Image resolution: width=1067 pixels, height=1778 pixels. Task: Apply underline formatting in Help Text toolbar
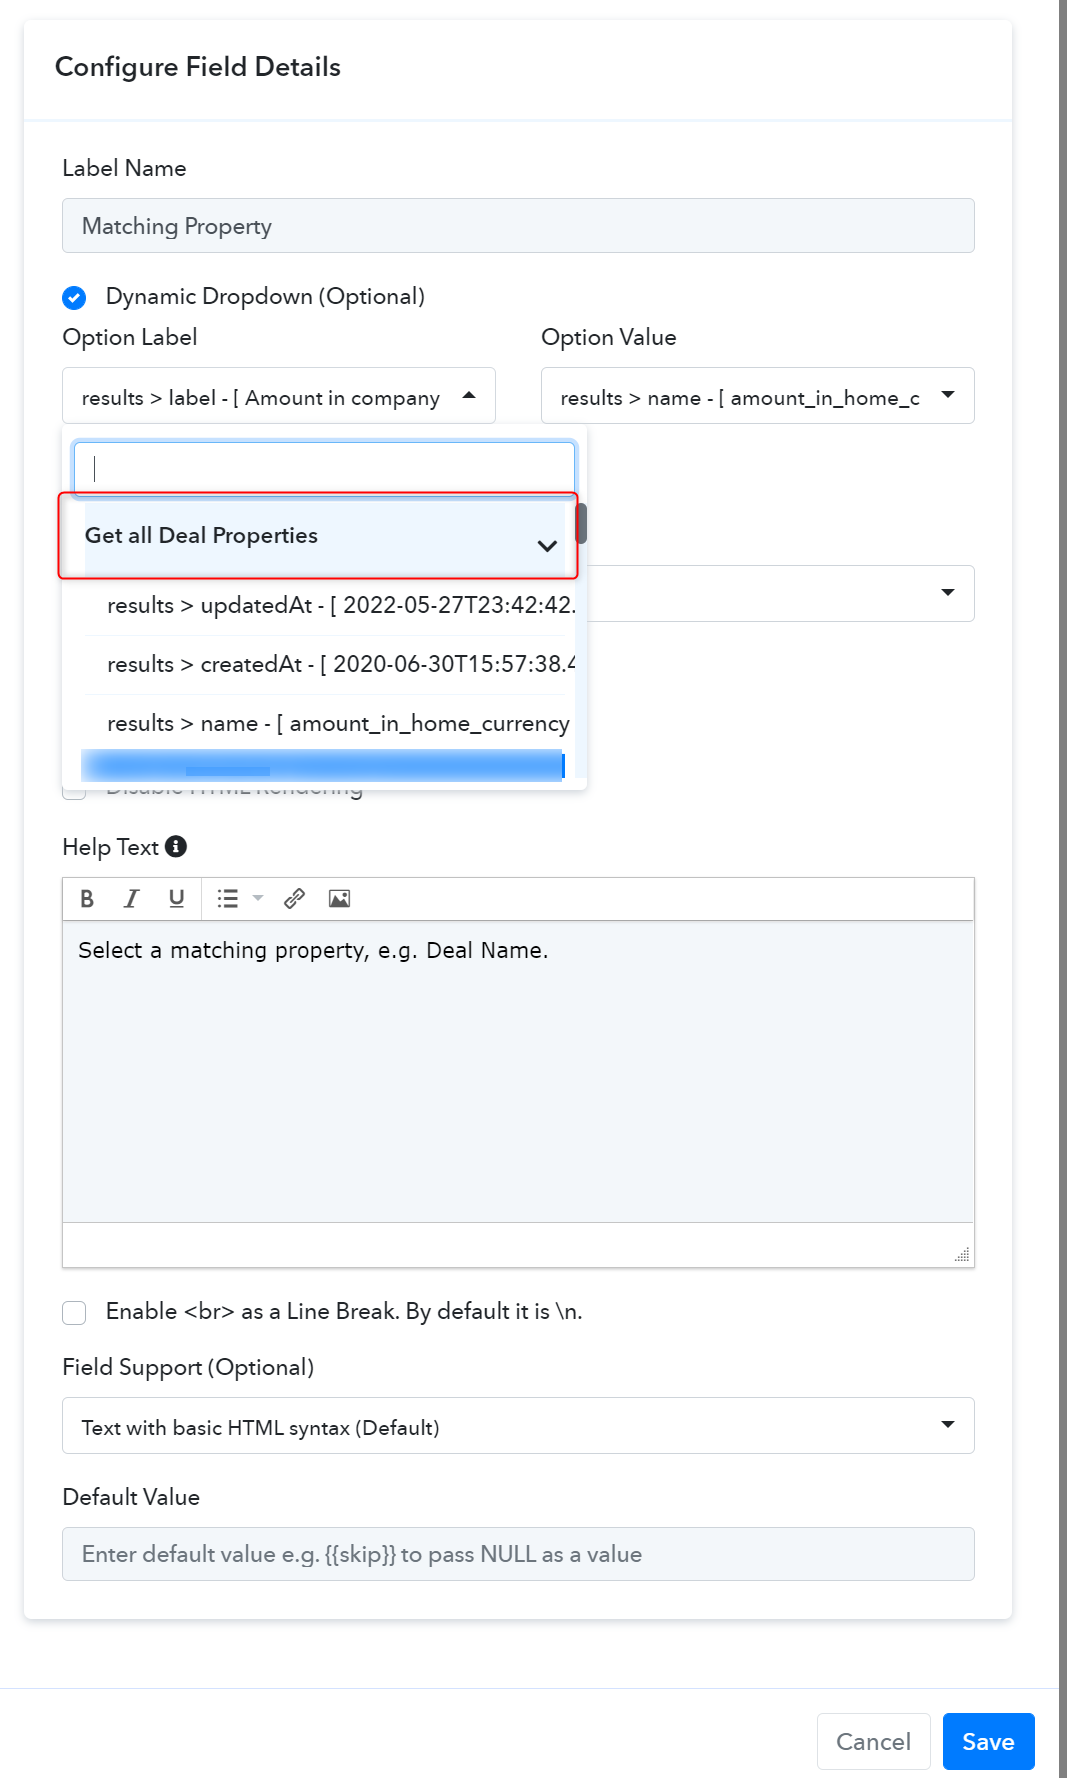pyautogui.click(x=176, y=899)
